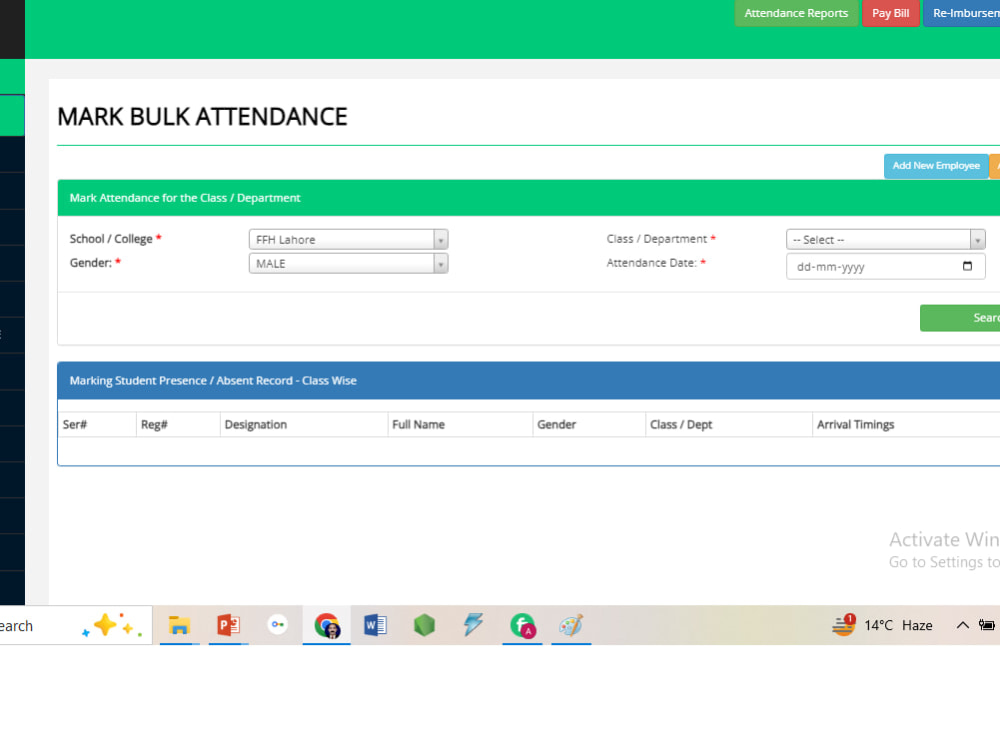Viewport: 1000px width, 750px height.
Task: Show hidden system tray icons
Action: (x=962, y=625)
